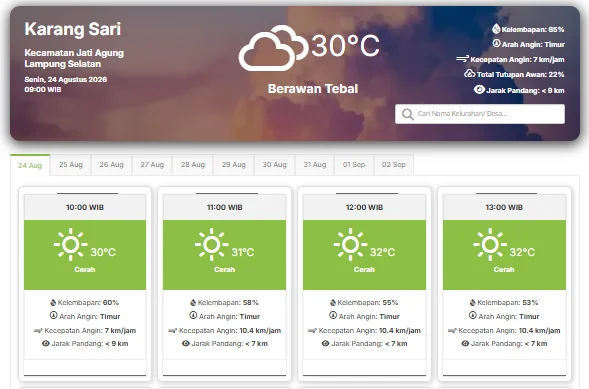589x389 pixels.
Task: Click the visibility eye icon in header
Action: pyautogui.click(x=479, y=89)
